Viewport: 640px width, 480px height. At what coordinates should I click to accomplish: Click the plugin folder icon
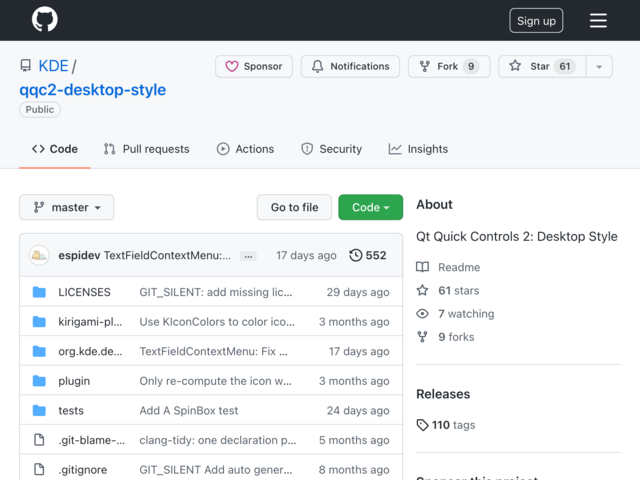[x=39, y=381]
